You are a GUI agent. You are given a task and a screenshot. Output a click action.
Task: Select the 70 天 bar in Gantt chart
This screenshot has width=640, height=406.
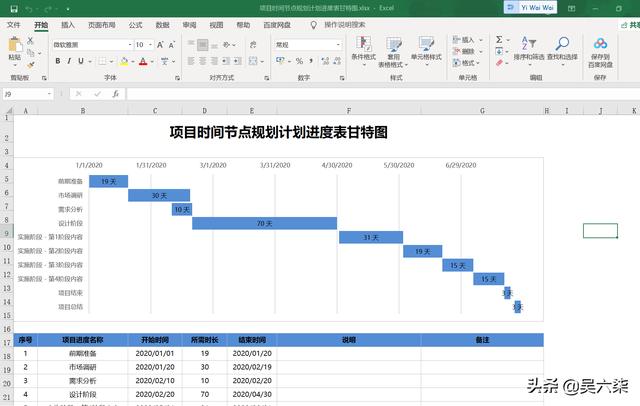point(264,223)
